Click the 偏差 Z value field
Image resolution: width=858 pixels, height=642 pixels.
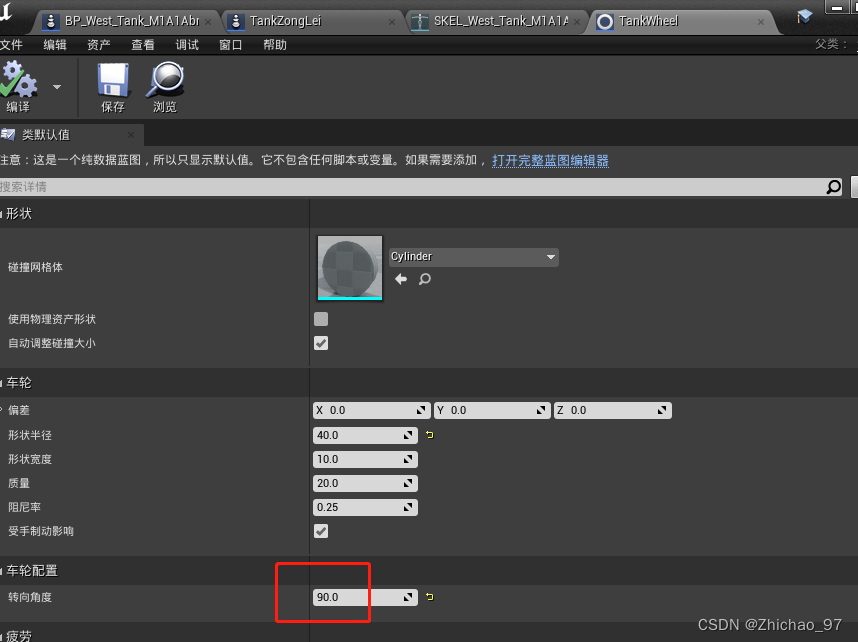[612, 410]
